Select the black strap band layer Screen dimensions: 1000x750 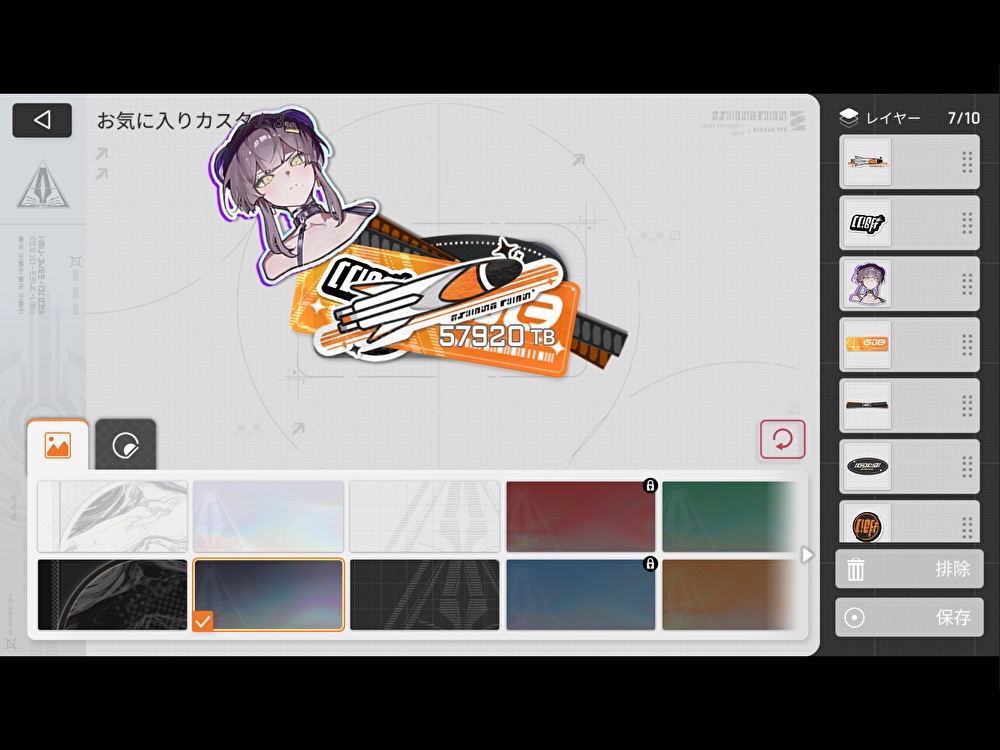866,406
